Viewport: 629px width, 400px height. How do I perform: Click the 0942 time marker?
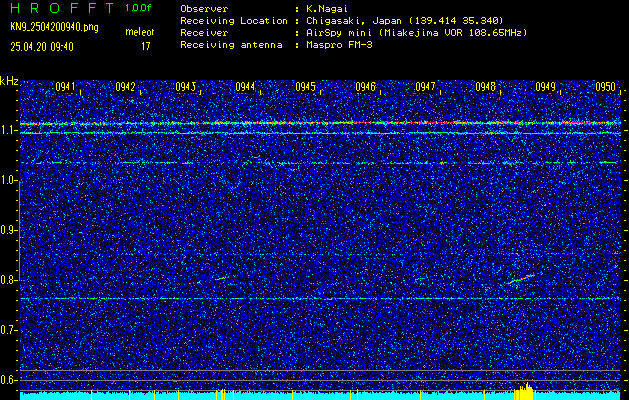click(x=125, y=87)
